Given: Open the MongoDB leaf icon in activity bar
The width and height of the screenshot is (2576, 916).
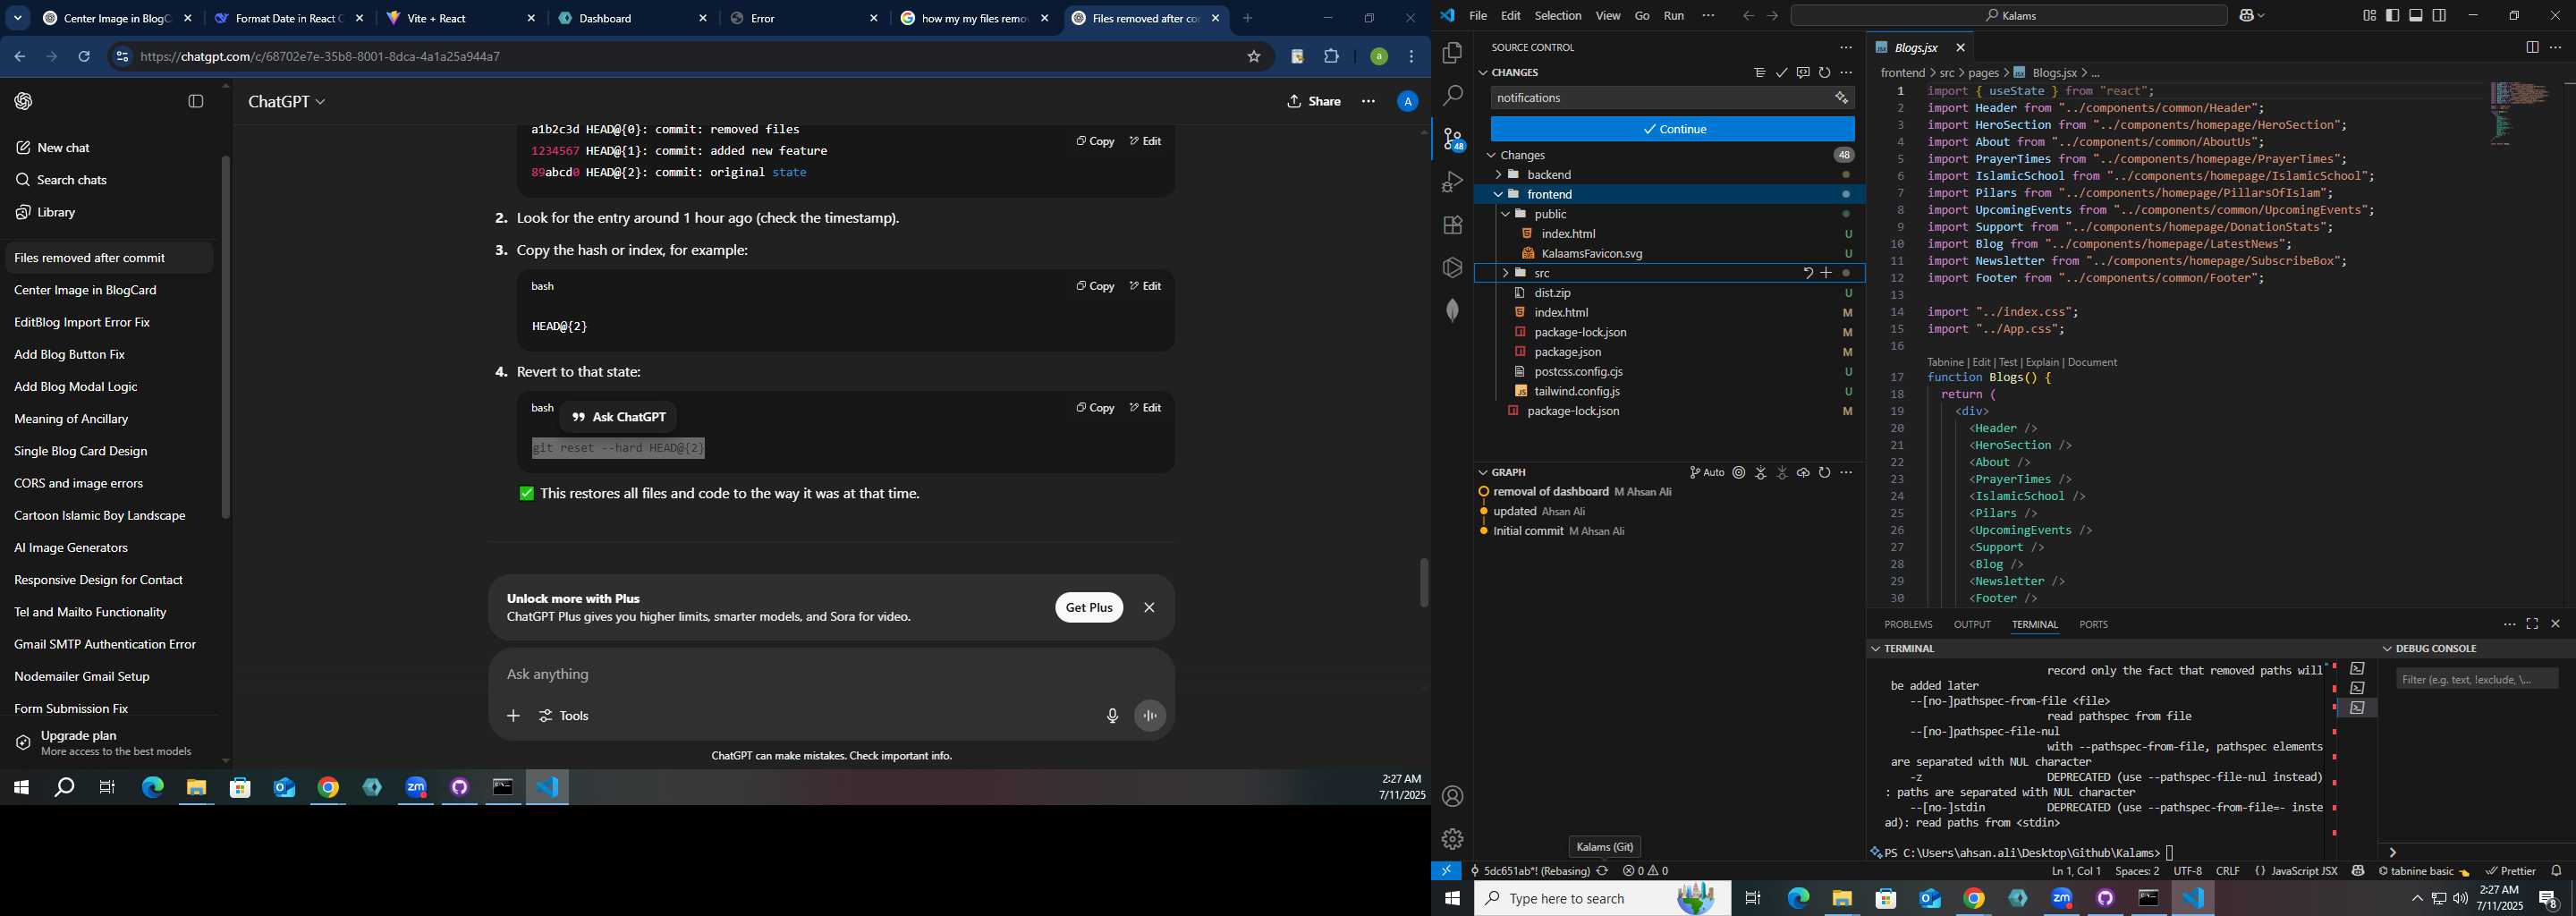Looking at the screenshot, I should pos(1452,310).
